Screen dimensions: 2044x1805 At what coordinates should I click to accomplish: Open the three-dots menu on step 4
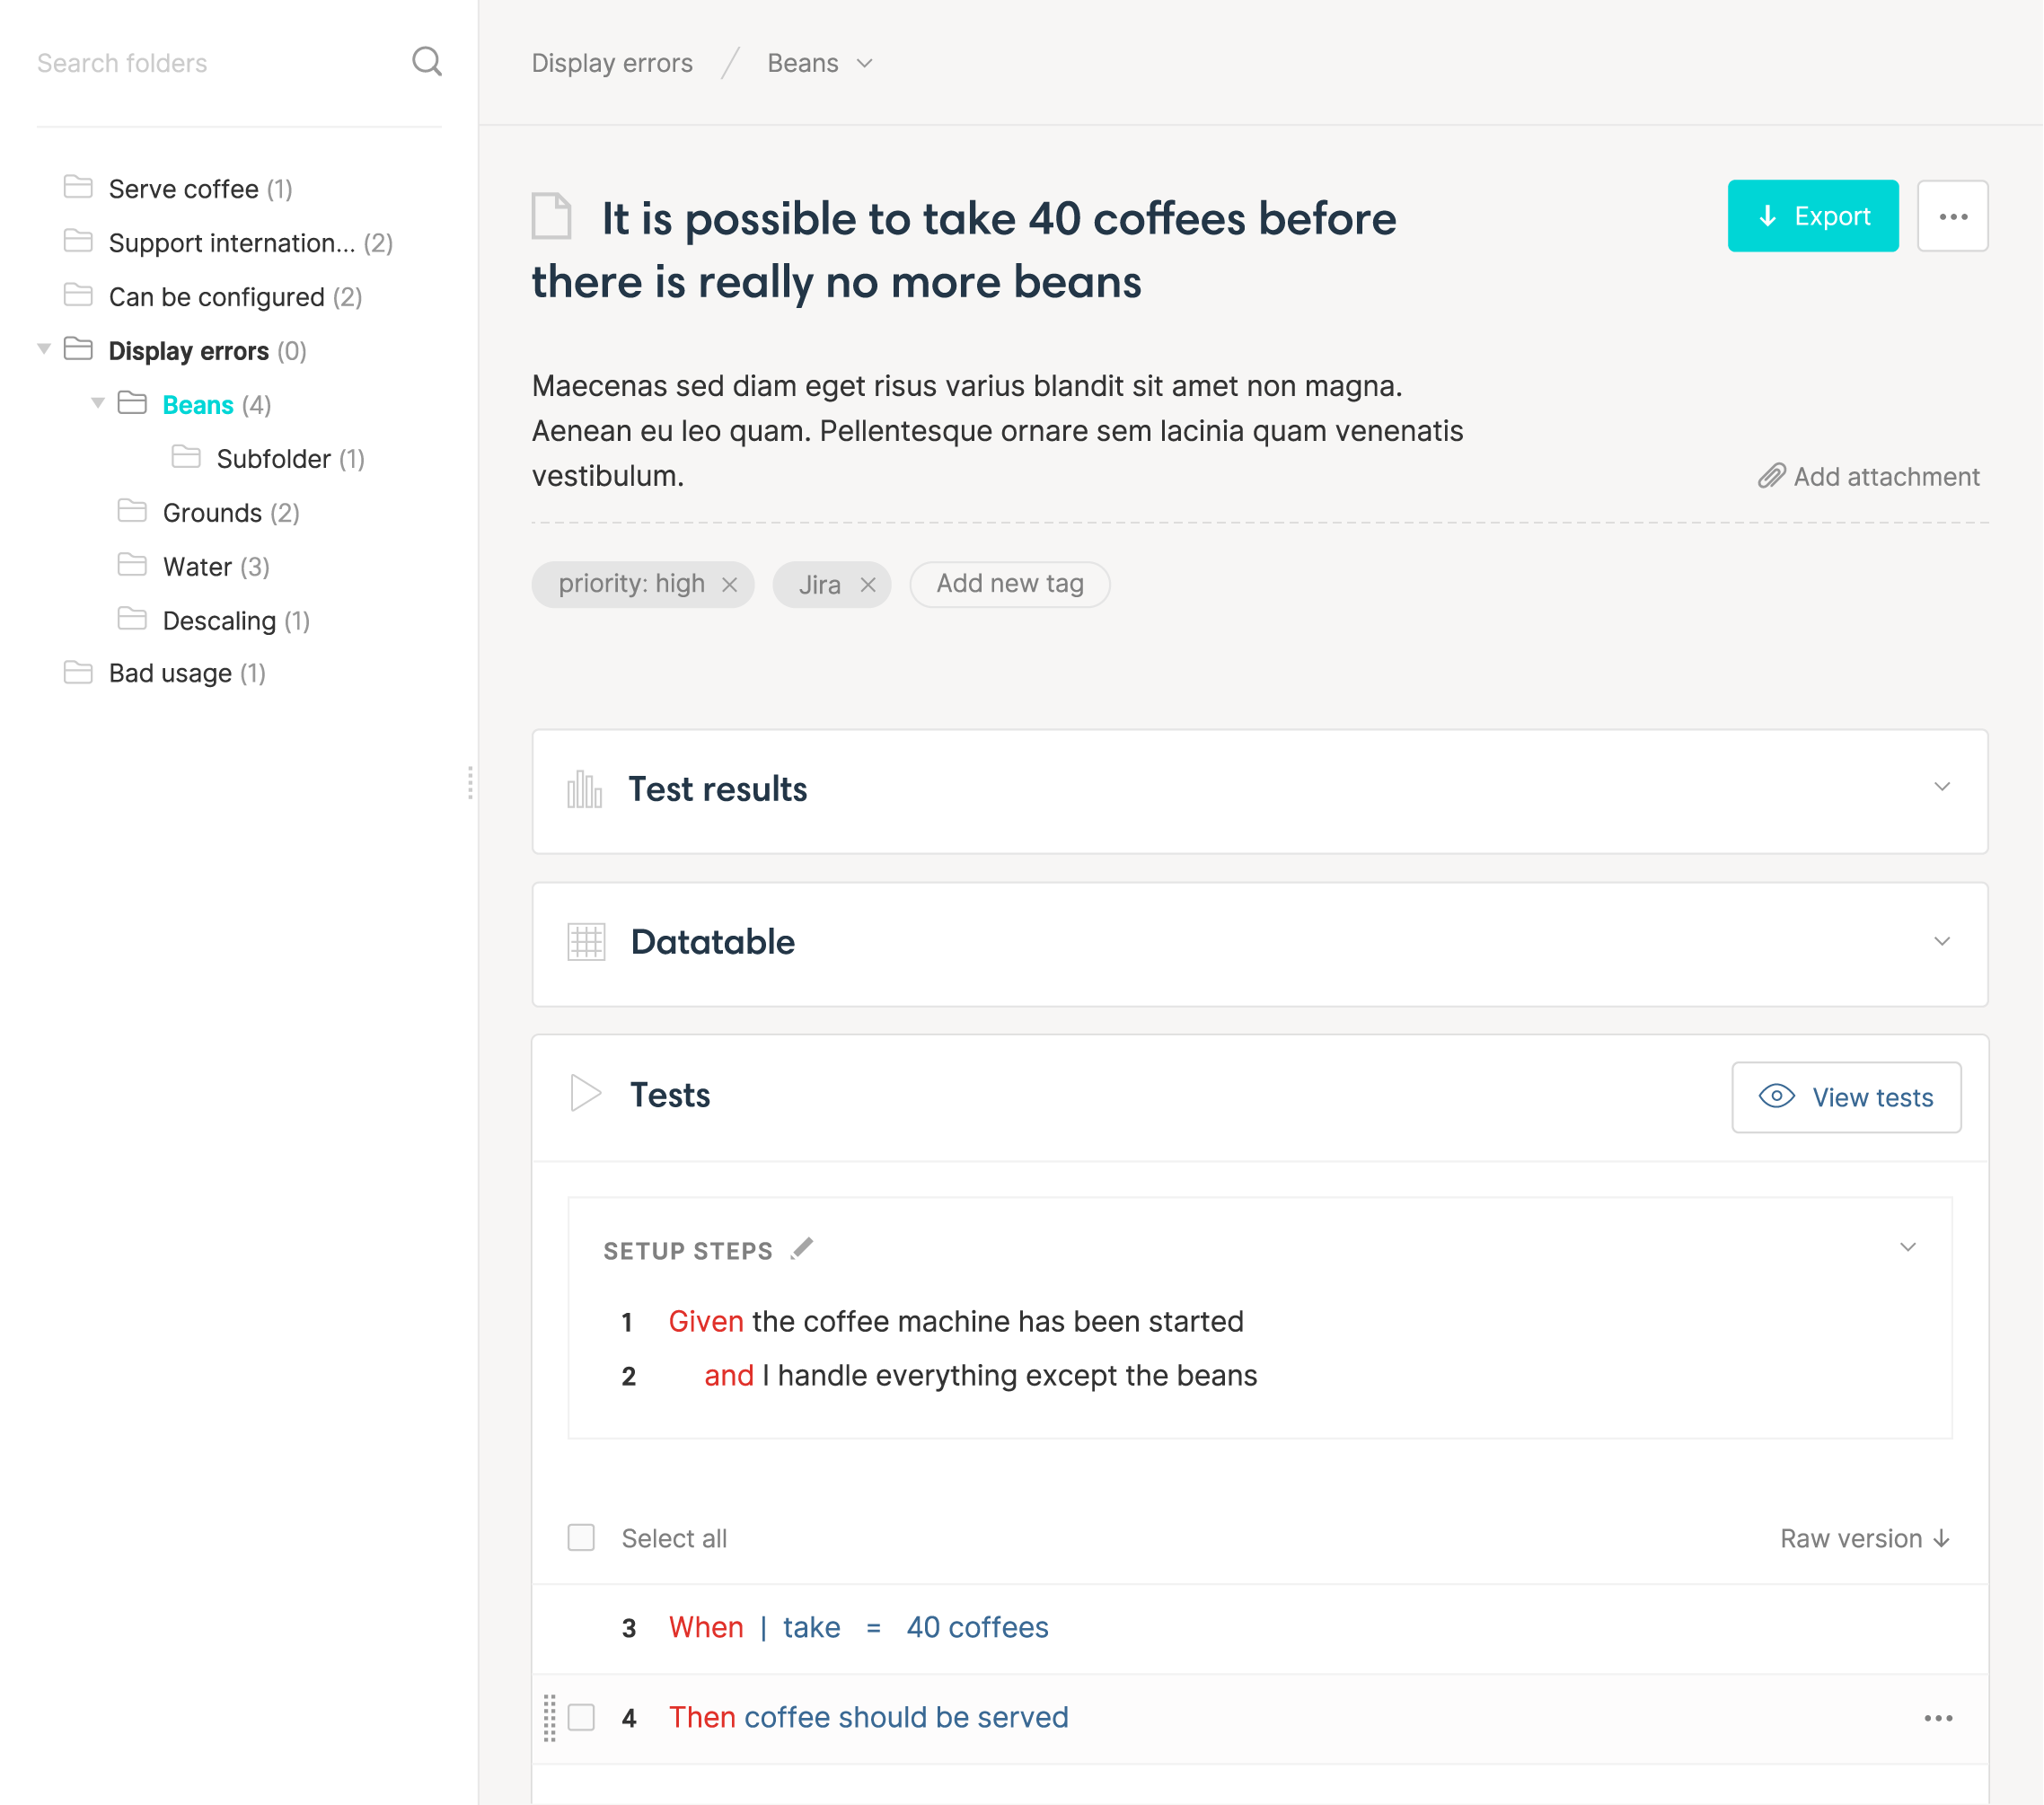point(1938,1718)
